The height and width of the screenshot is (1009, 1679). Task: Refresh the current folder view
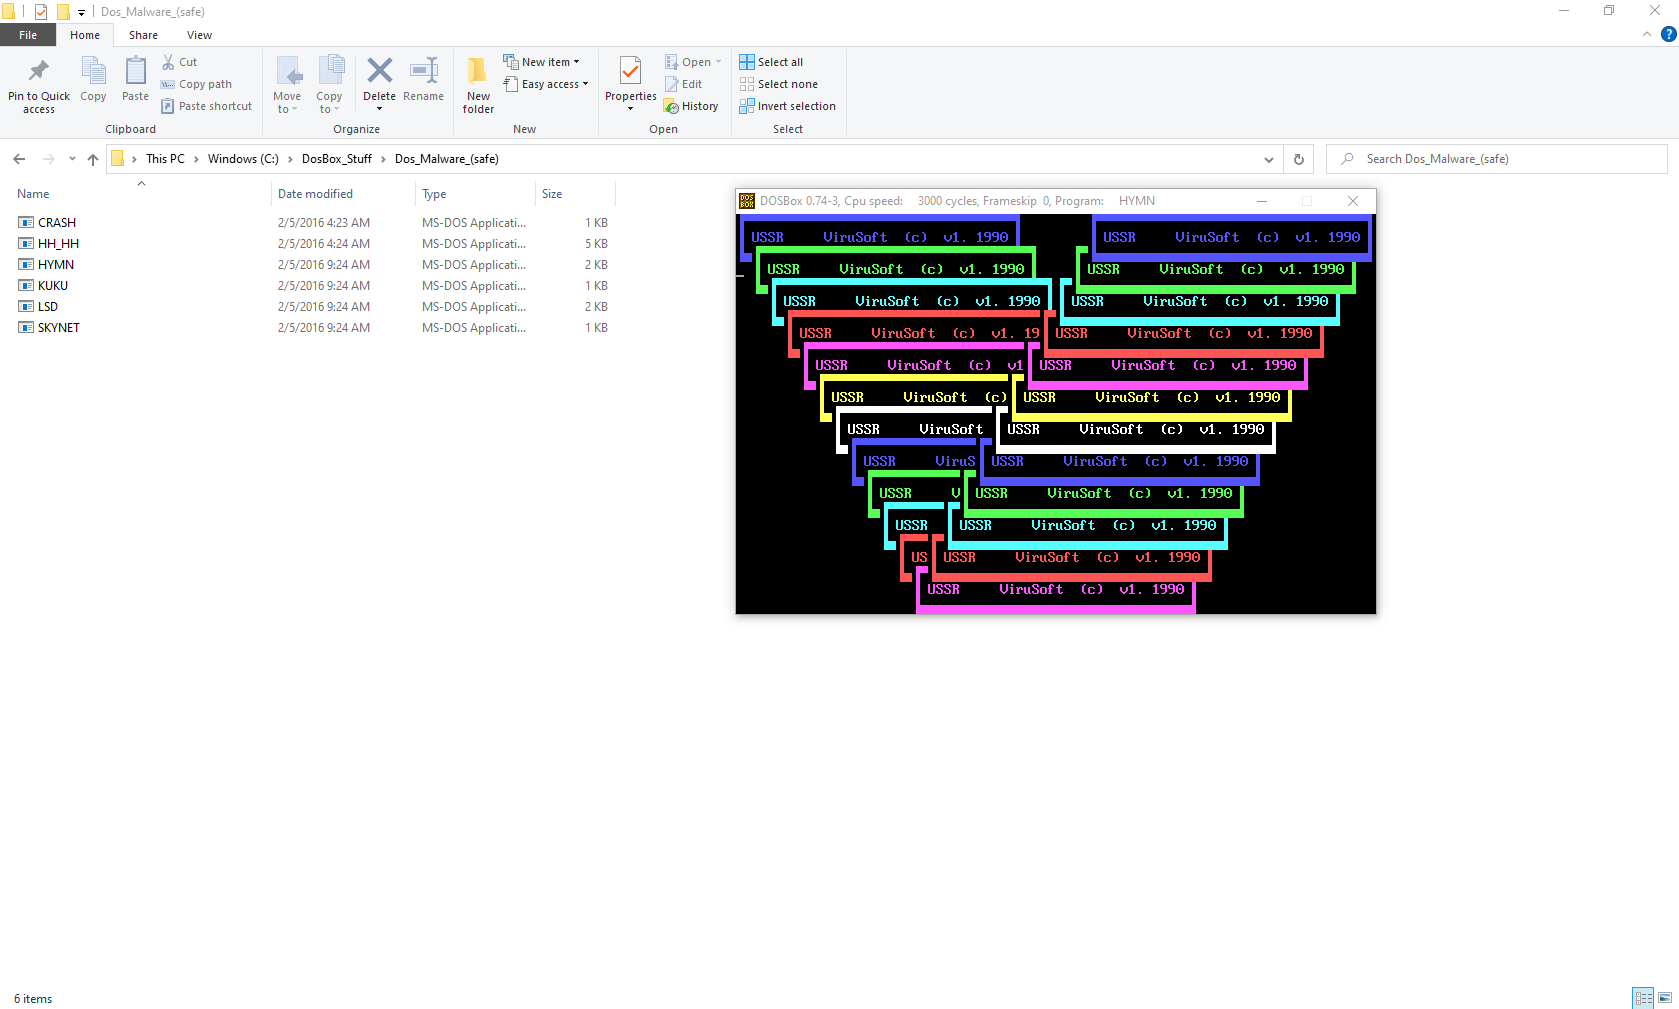pyautogui.click(x=1299, y=159)
